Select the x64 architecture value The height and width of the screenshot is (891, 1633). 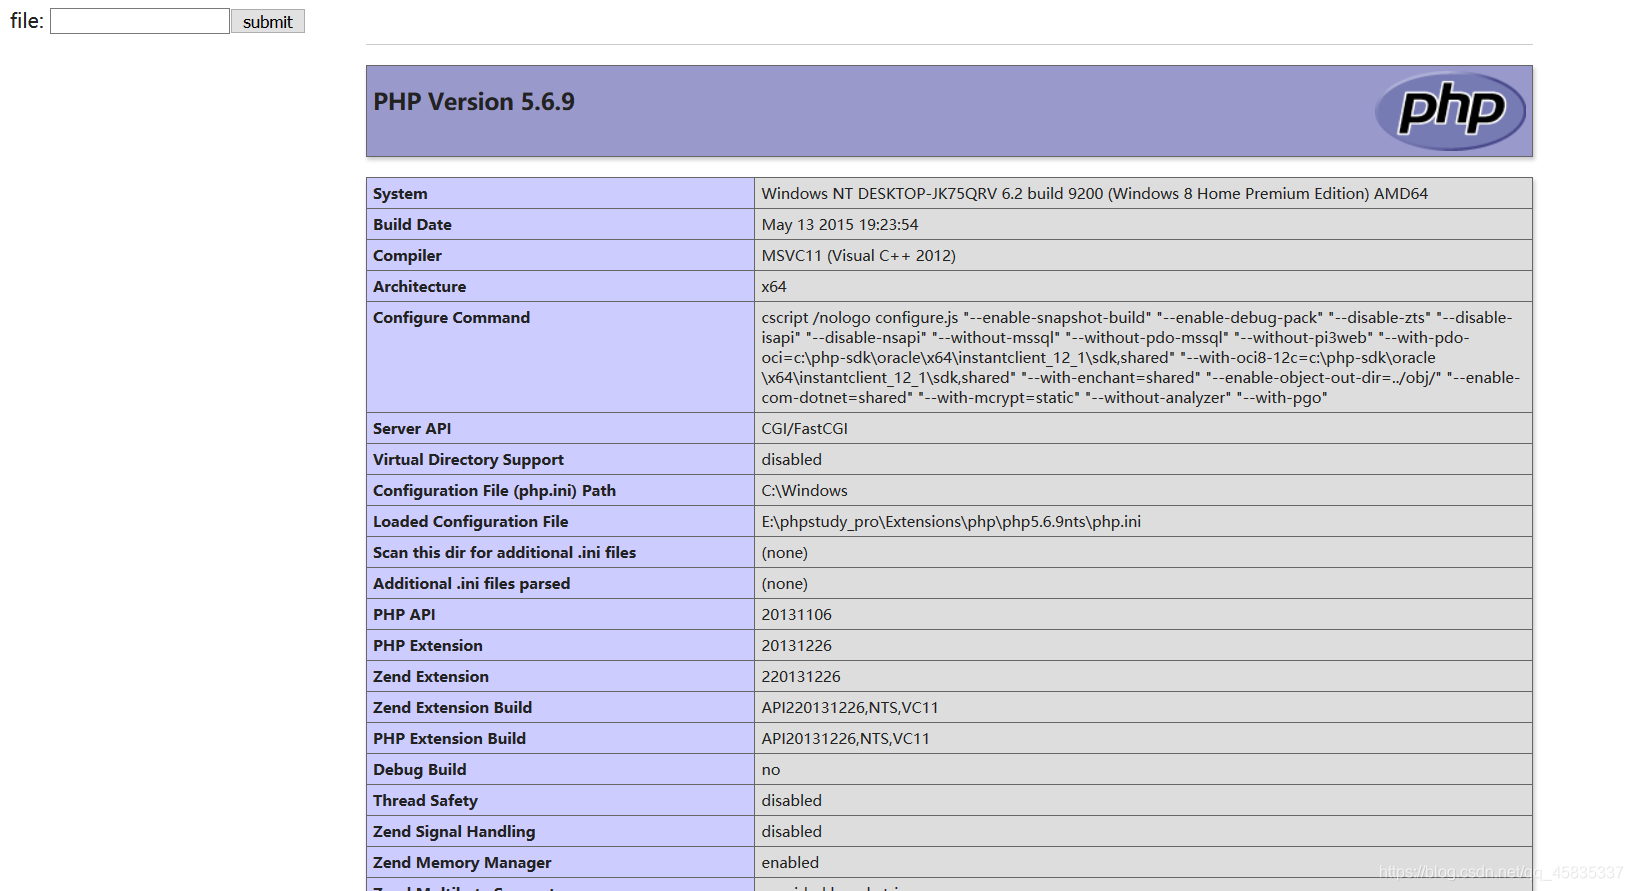point(774,287)
